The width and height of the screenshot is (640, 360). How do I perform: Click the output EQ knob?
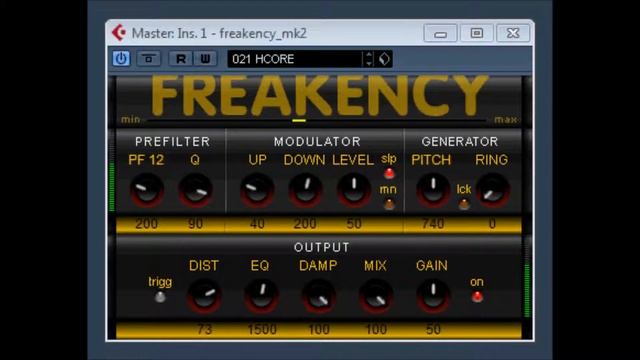[261, 296]
